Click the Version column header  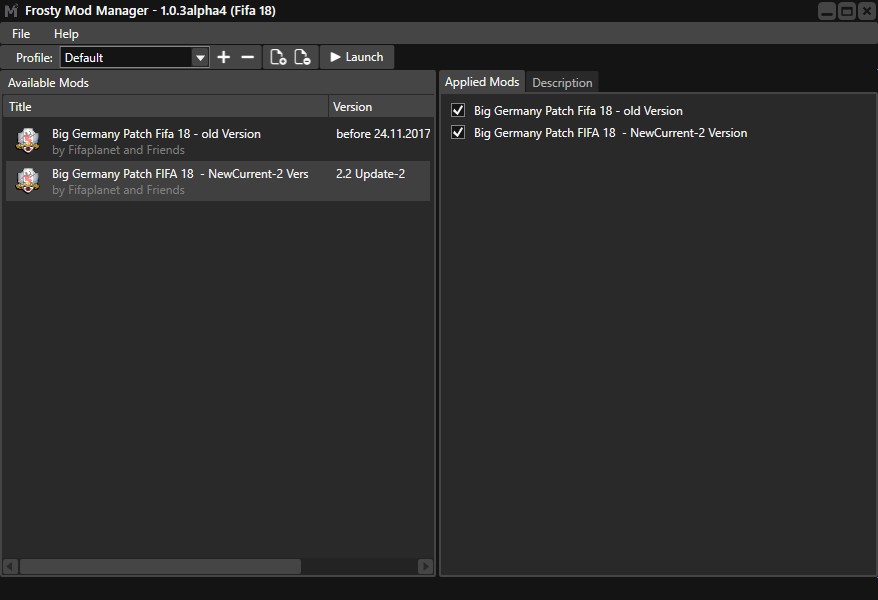(x=381, y=106)
